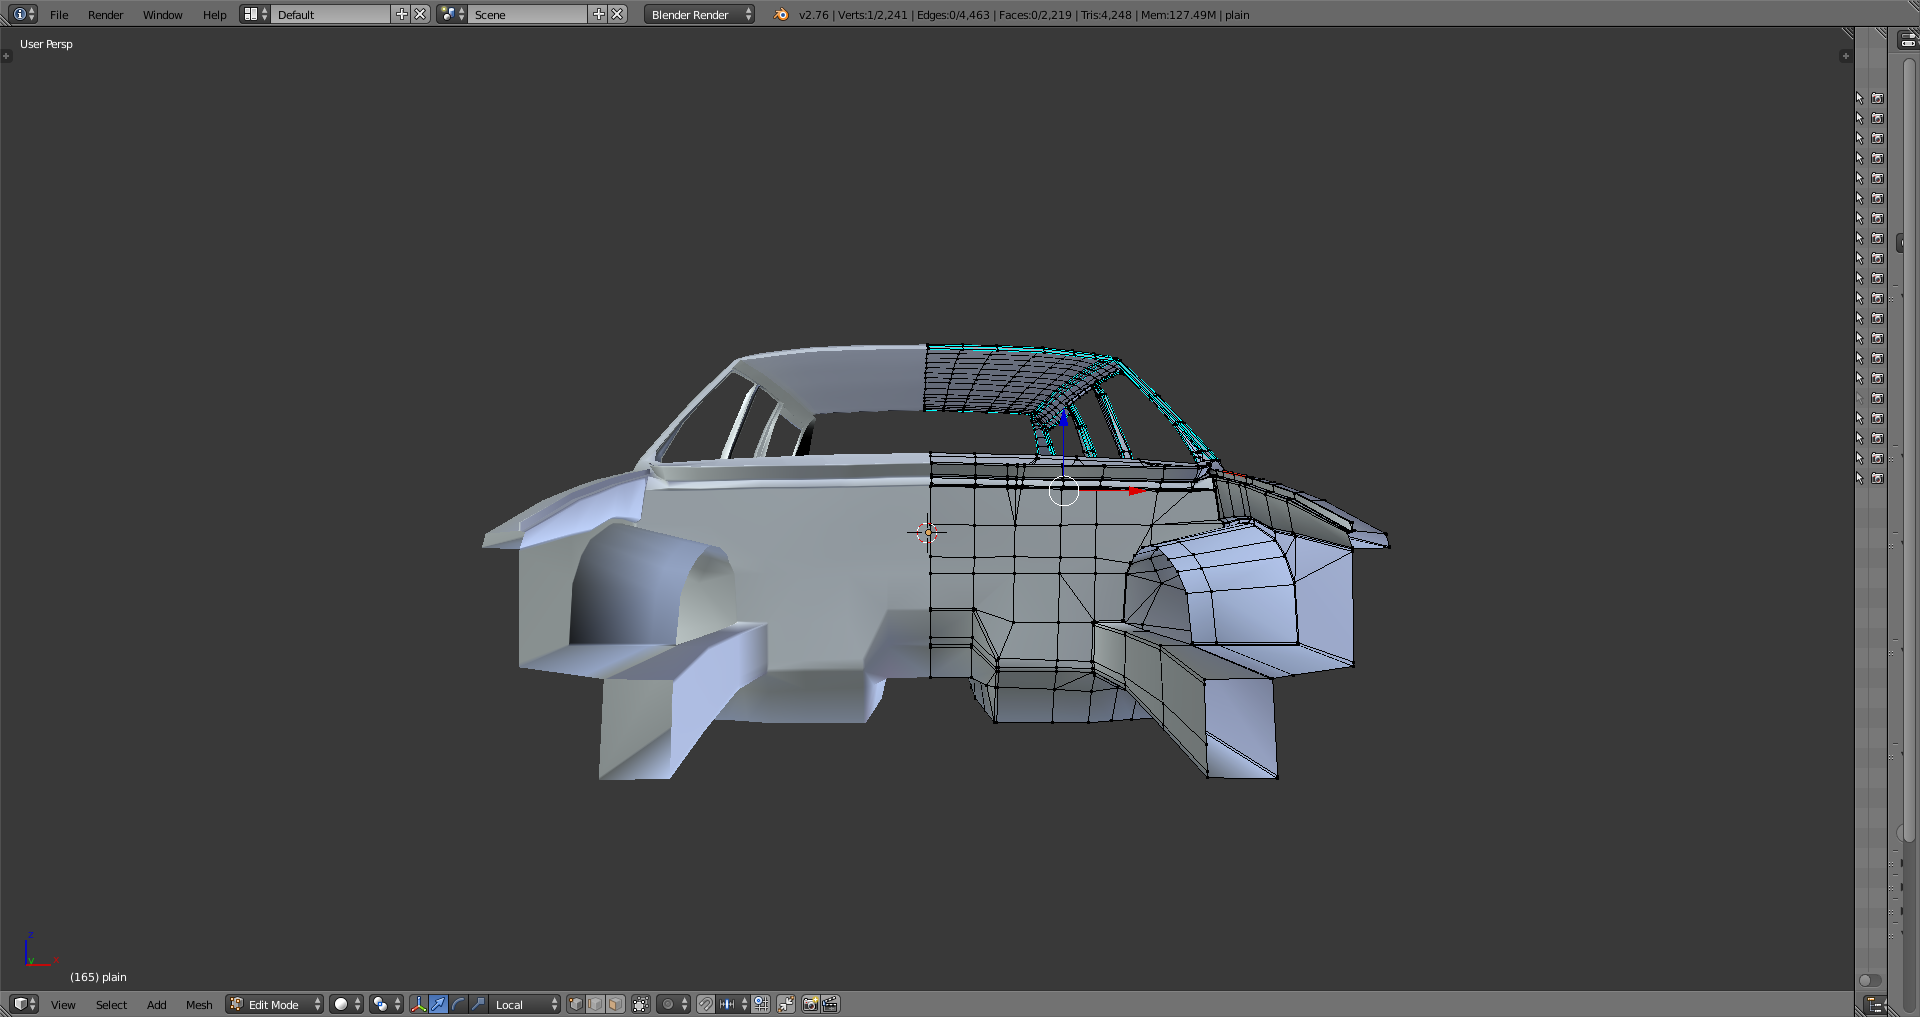Open the Blender Render engine dropdown
This screenshot has width=1920, height=1017.
point(699,14)
